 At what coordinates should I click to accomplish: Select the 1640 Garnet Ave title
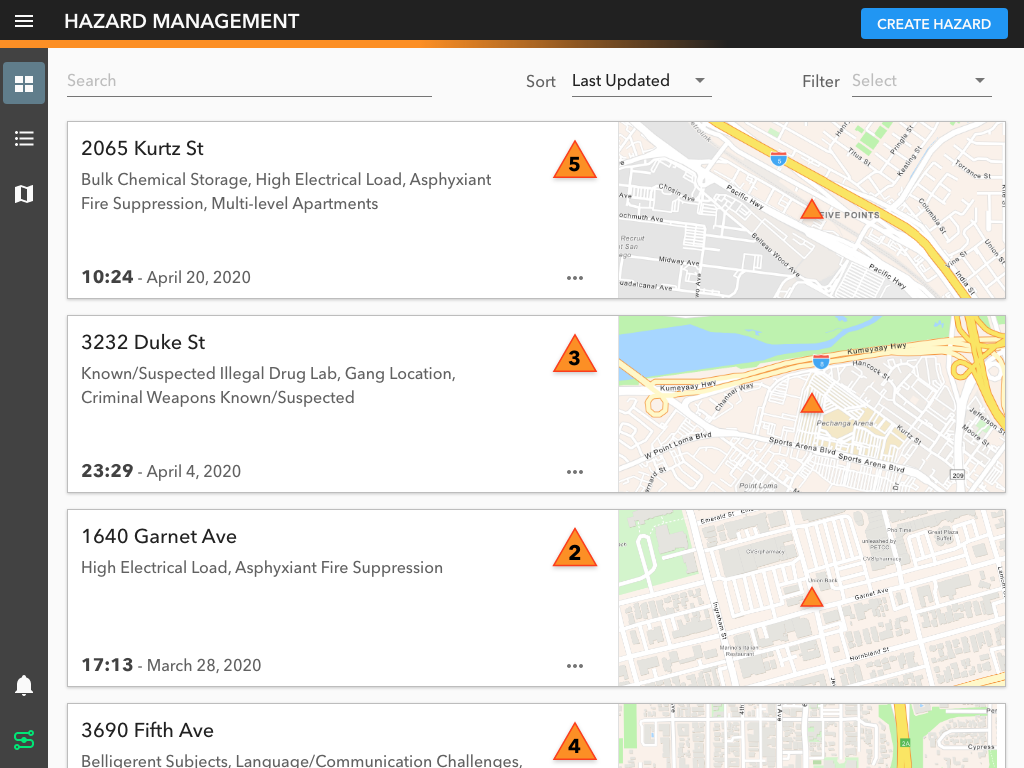click(x=159, y=536)
